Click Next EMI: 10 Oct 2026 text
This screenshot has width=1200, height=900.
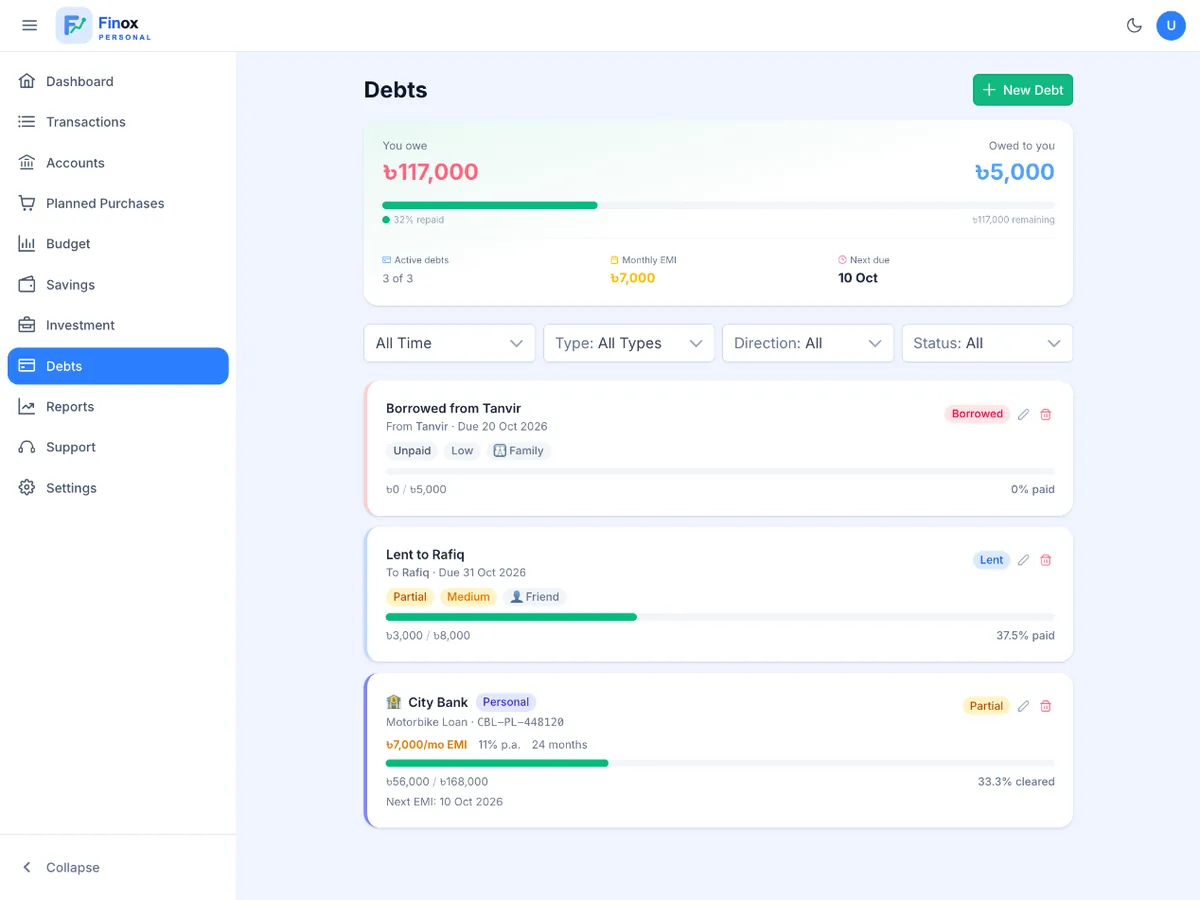pyautogui.click(x=444, y=802)
